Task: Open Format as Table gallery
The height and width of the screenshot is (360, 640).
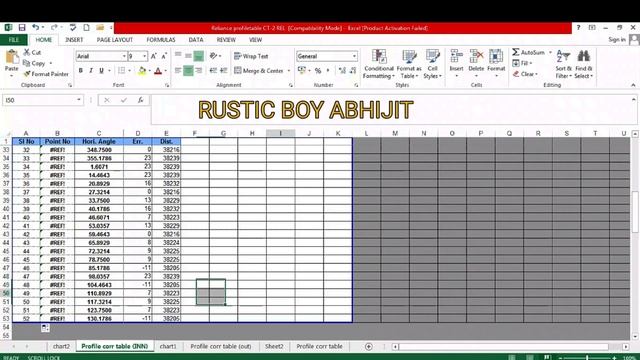Action: (409, 64)
